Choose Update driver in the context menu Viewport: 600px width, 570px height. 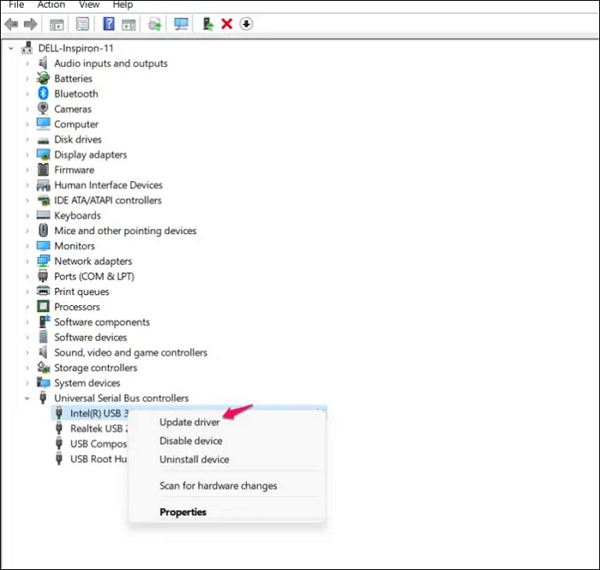[189, 422]
